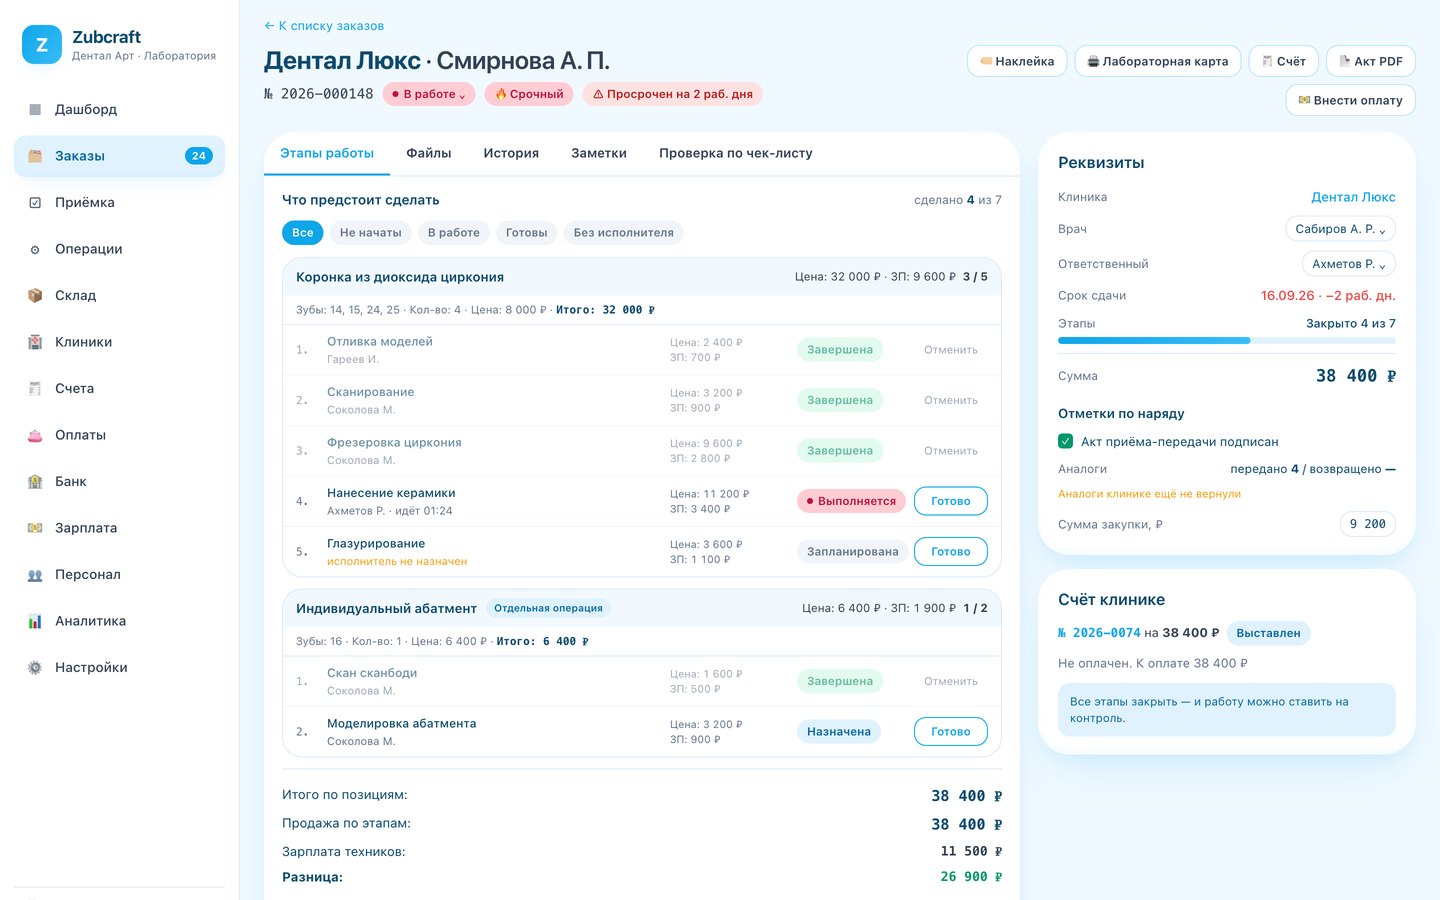This screenshot has height=900, width=1440.
Task: Click Внести оплату button
Action: point(1350,100)
